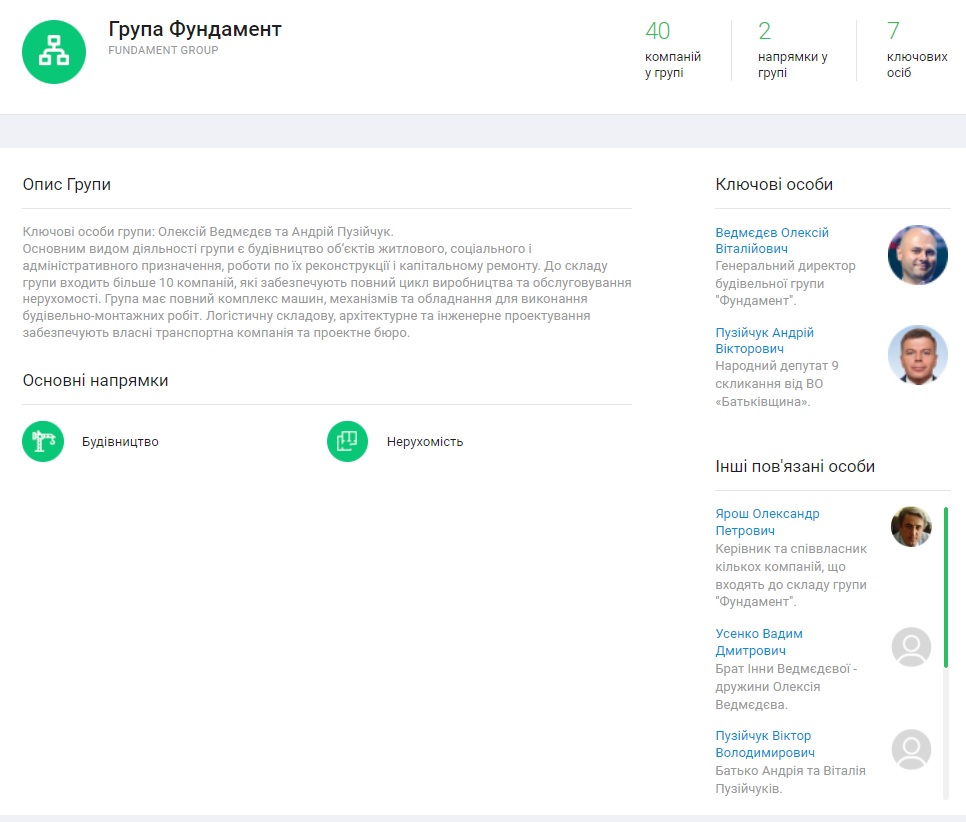
Task: Open Пузійчук Андрій Вікторович profile link
Action: tap(764, 341)
